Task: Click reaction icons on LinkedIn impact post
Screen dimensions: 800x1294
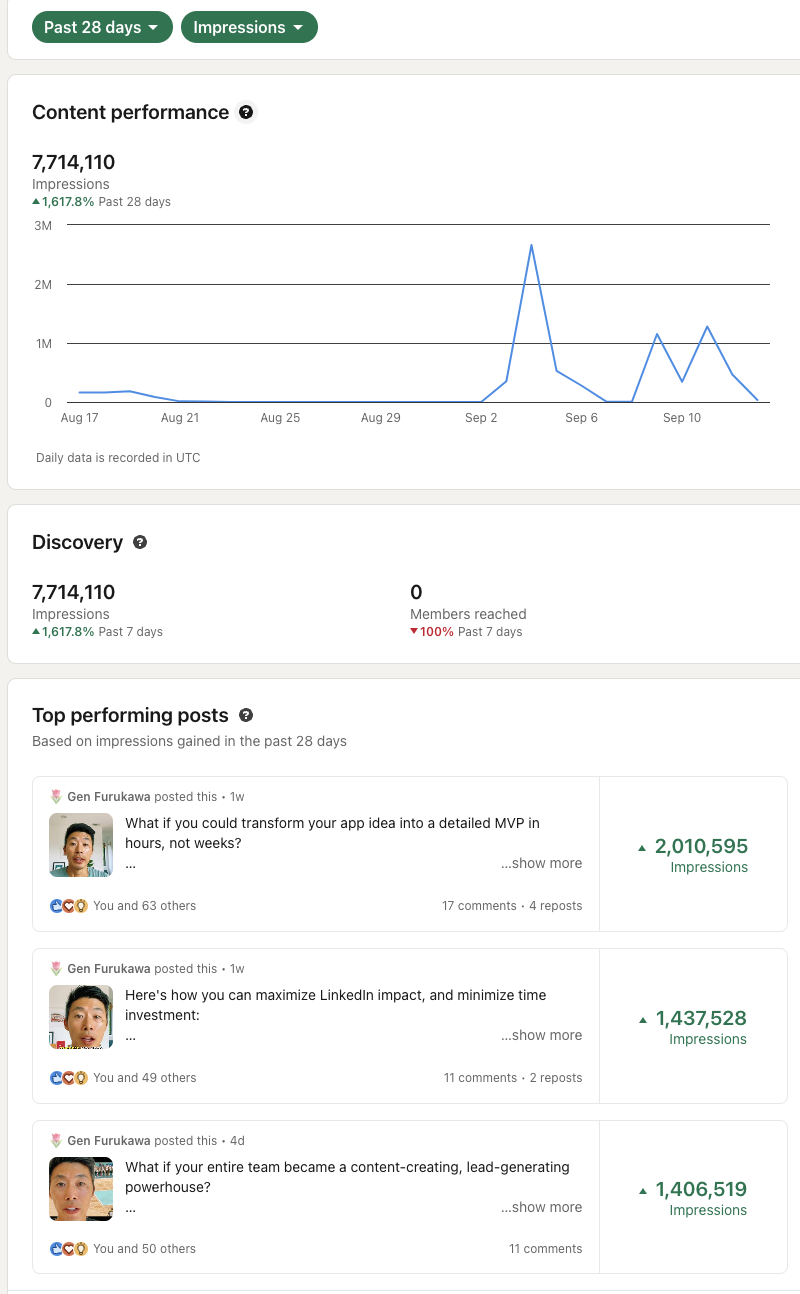Action: point(69,1078)
